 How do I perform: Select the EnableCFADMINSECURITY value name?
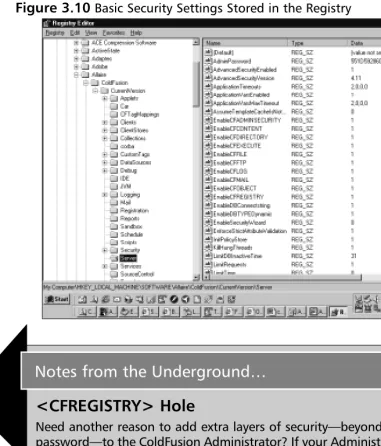click(247, 120)
